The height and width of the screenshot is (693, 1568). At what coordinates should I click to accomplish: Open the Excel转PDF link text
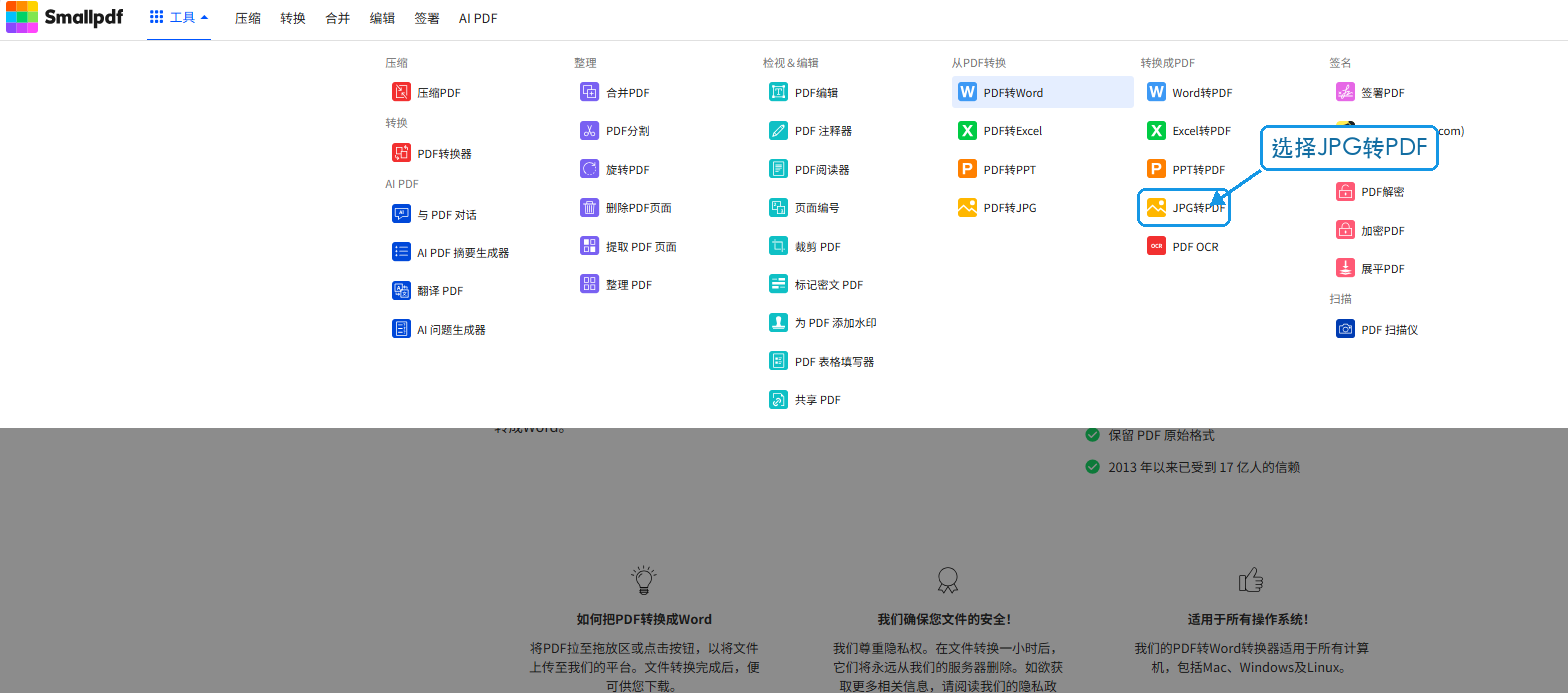pos(1202,131)
